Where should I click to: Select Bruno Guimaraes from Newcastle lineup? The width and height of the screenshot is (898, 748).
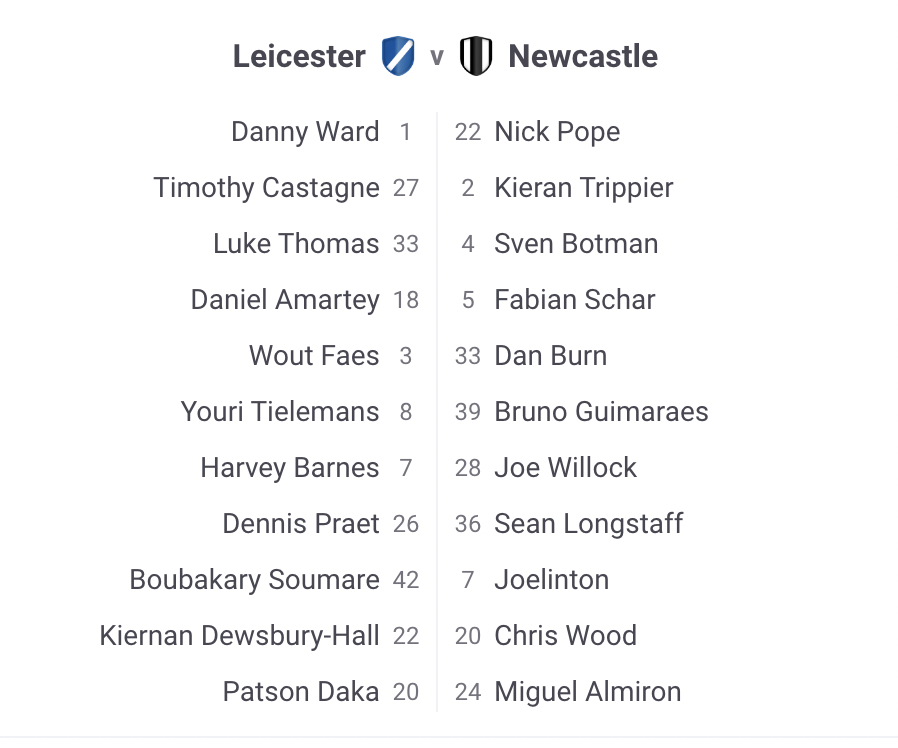click(601, 412)
